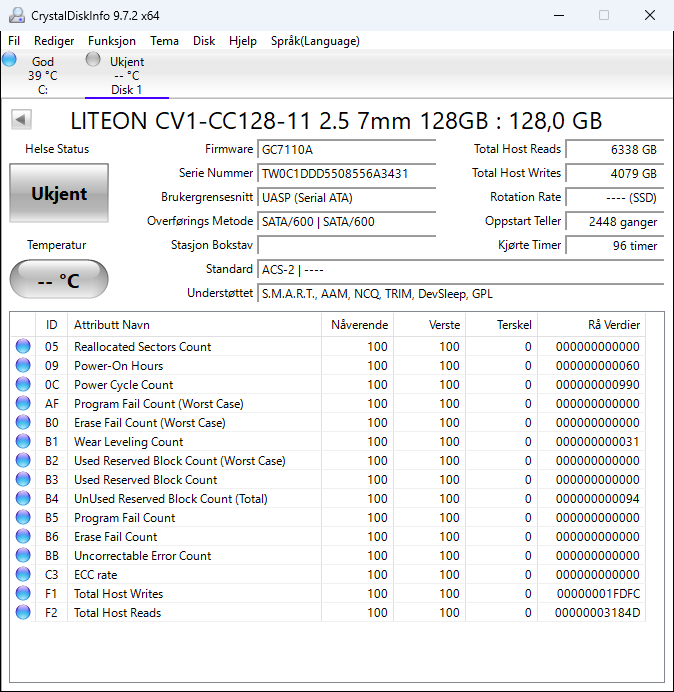
Task: Click raw value 00000003184D
Action: (x=597, y=613)
